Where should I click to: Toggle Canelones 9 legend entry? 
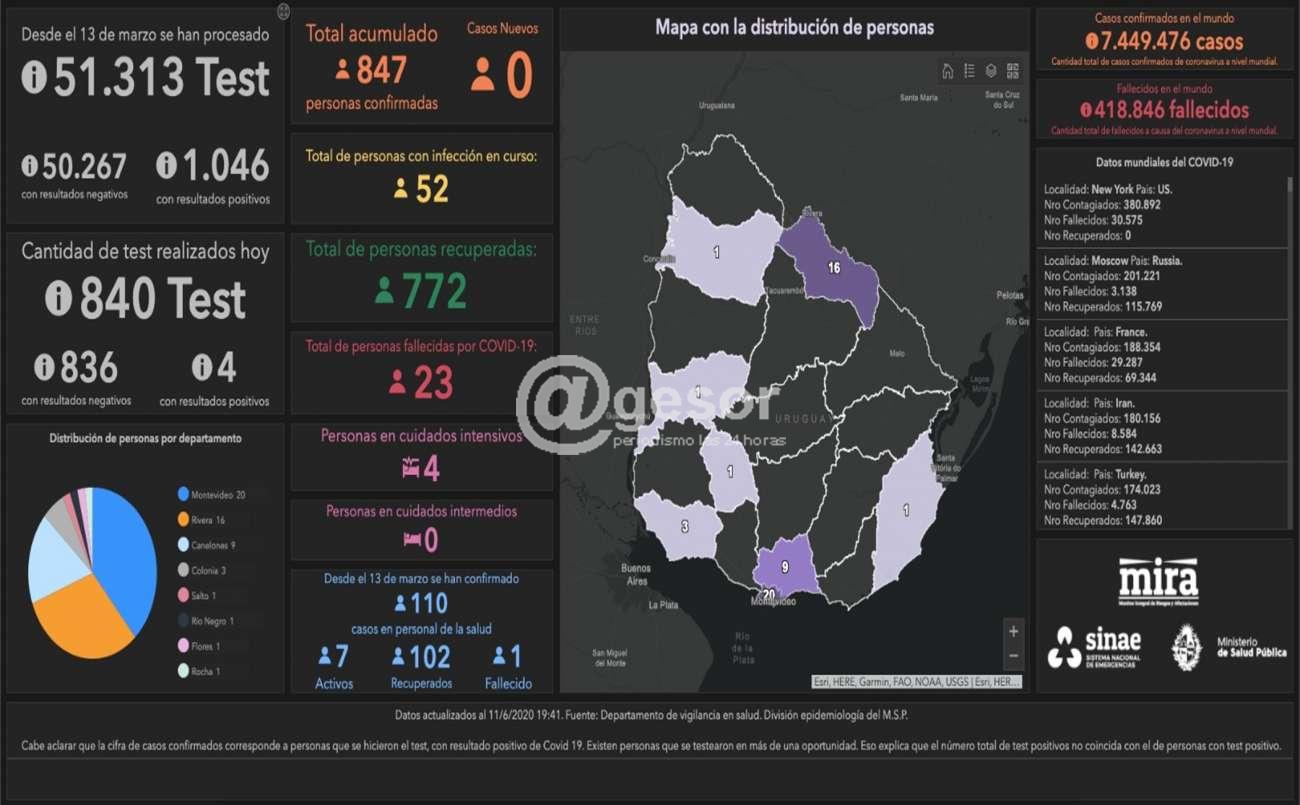click(x=207, y=545)
